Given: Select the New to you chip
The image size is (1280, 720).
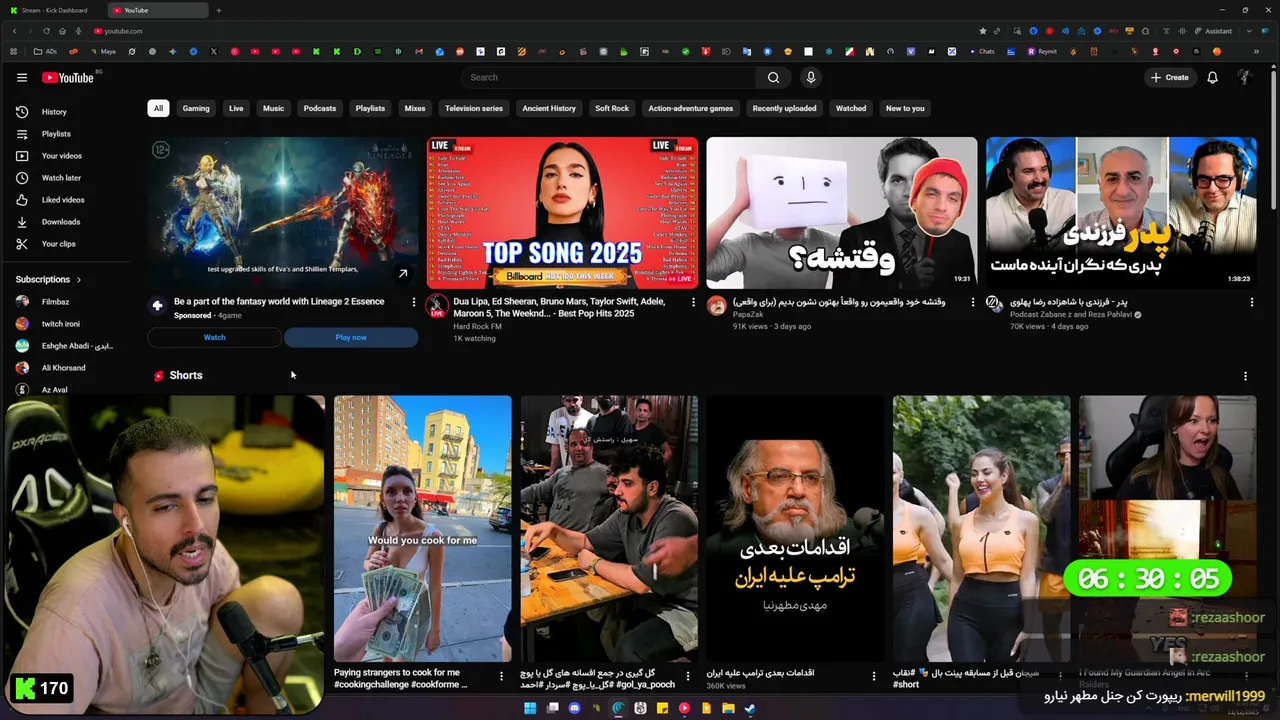Looking at the screenshot, I should 905,108.
